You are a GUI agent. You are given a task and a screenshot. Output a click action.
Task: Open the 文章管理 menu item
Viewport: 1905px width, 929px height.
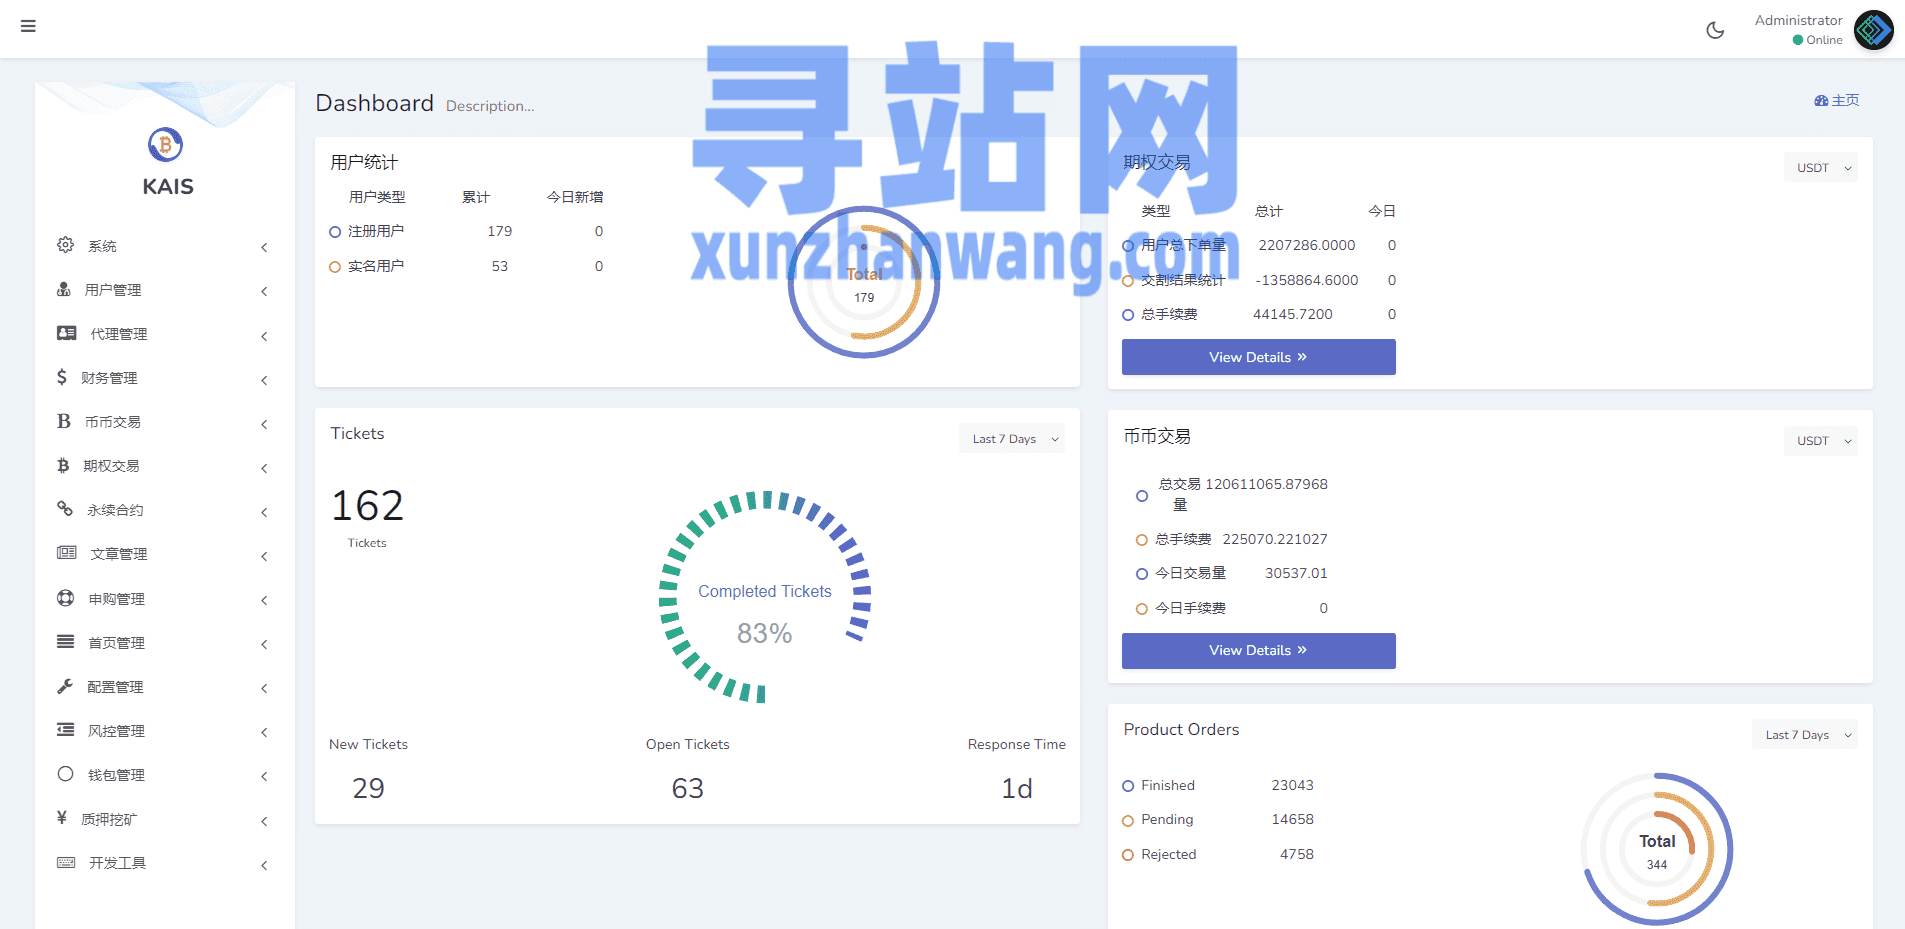165,554
